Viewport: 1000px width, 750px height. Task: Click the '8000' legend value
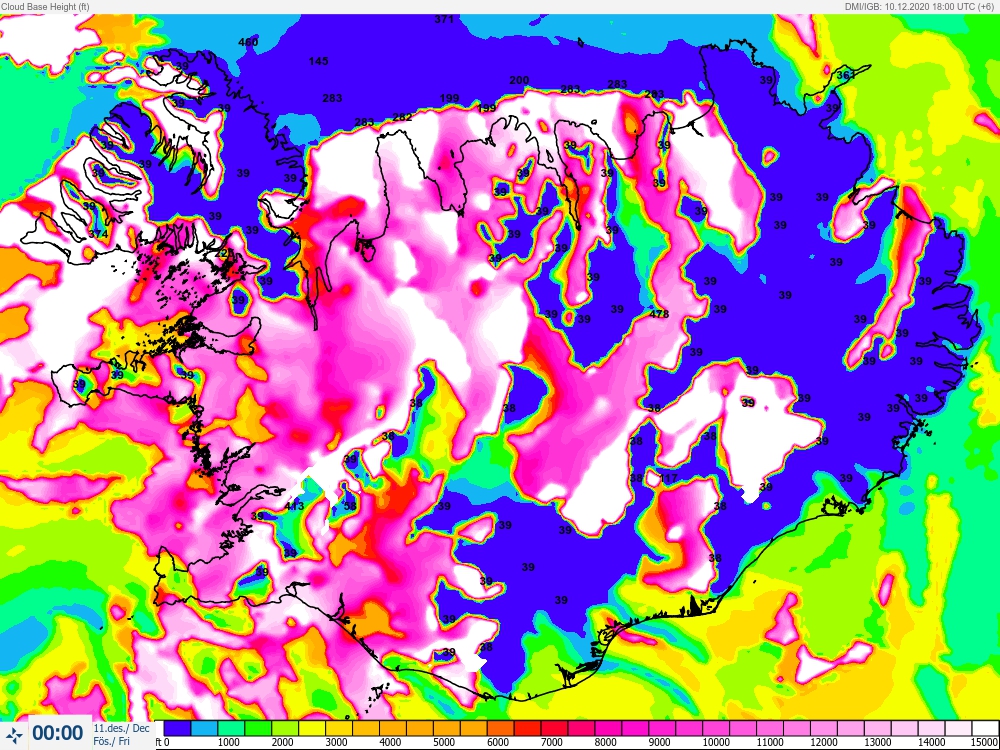(607, 742)
